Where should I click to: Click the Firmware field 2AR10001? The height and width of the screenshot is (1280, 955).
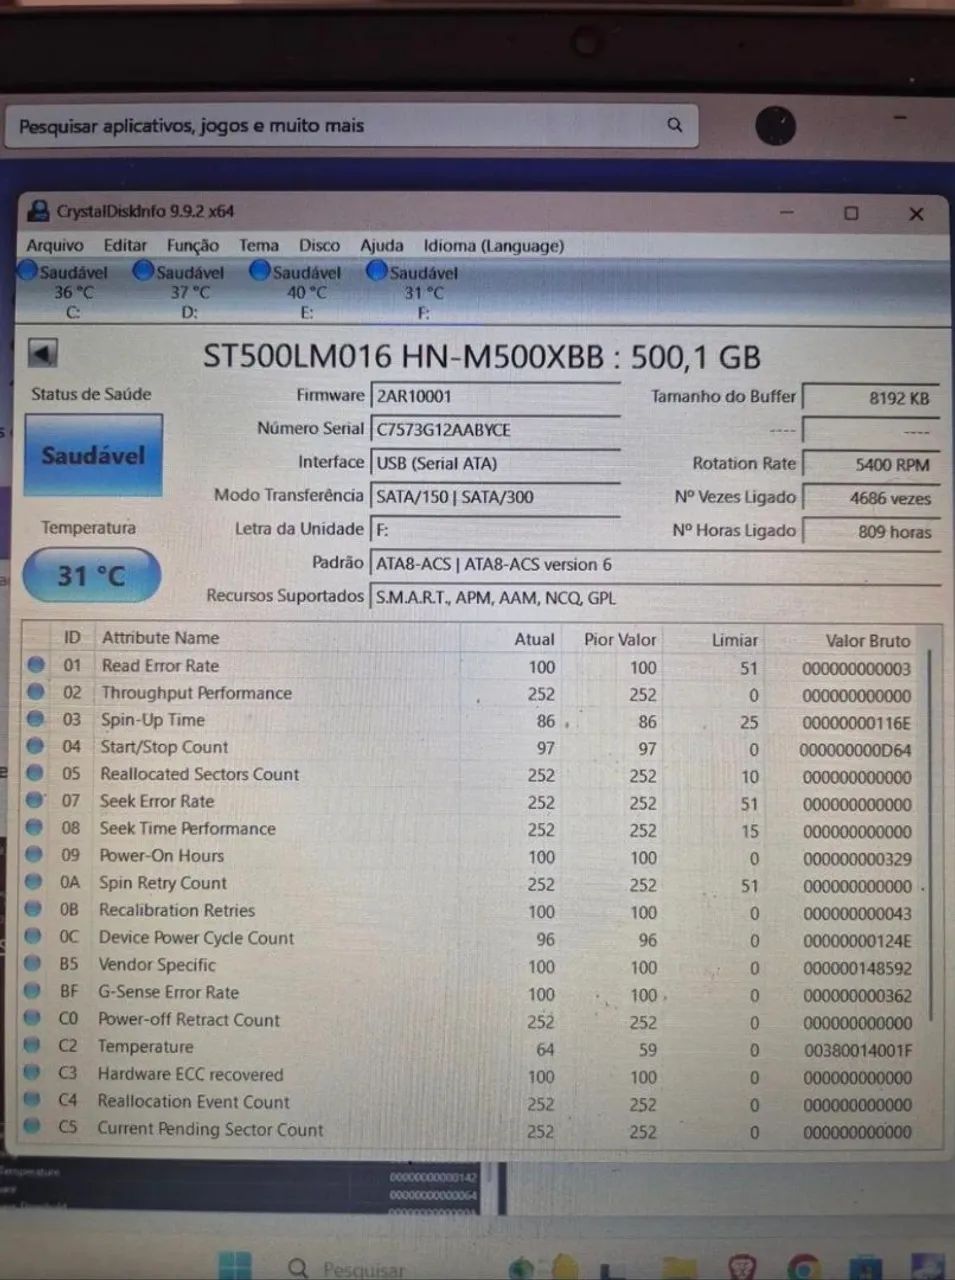pyautogui.click(x=496, y=396)
